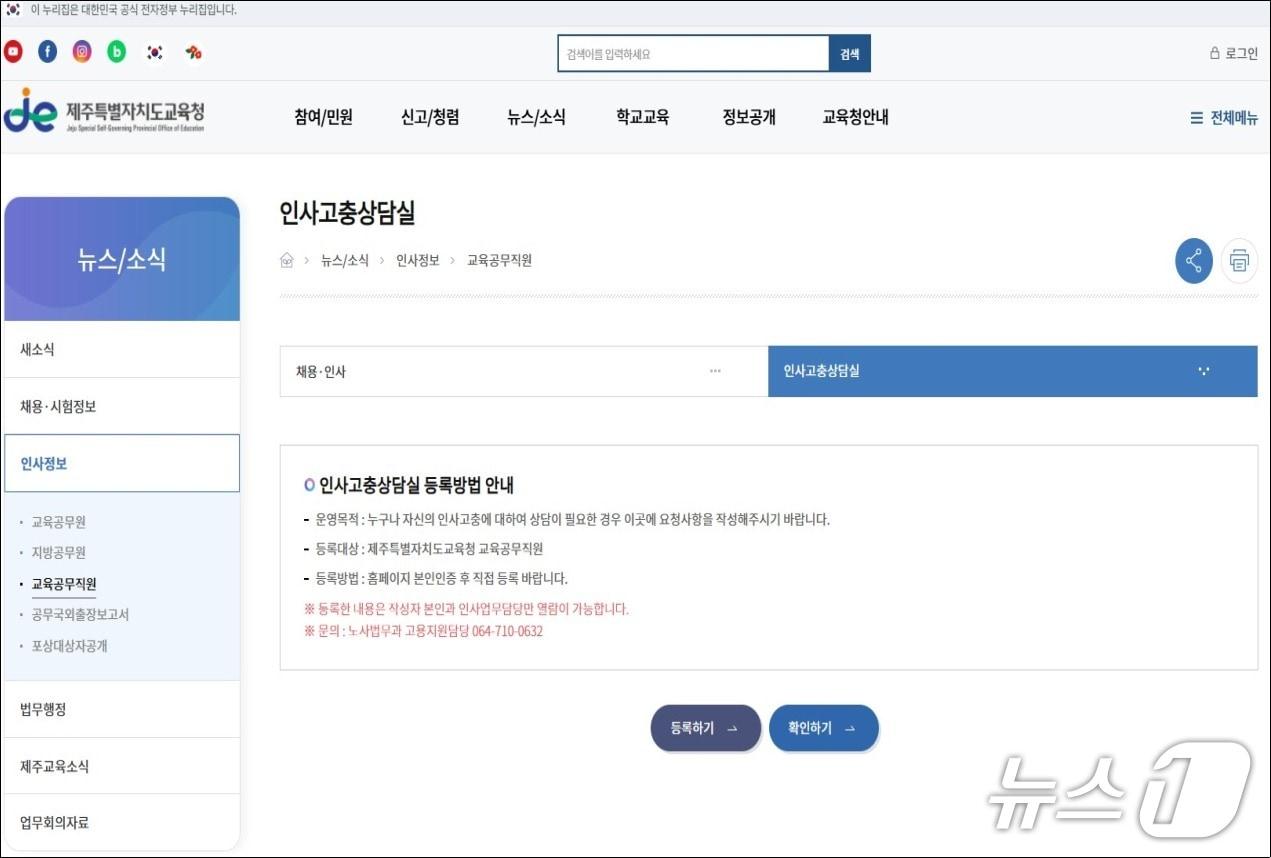Screen dimensions: 1271x858
Task: Click the print icon
Action: coord(1240,259)
